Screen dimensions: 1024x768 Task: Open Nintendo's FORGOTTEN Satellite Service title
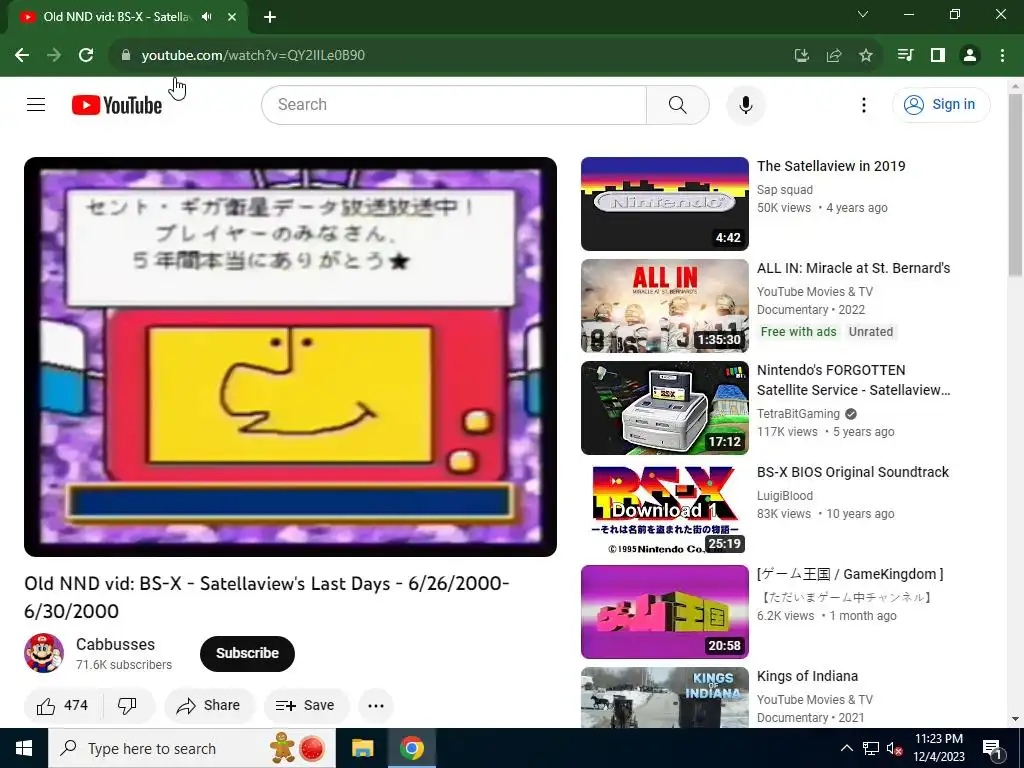click(853, 379)
